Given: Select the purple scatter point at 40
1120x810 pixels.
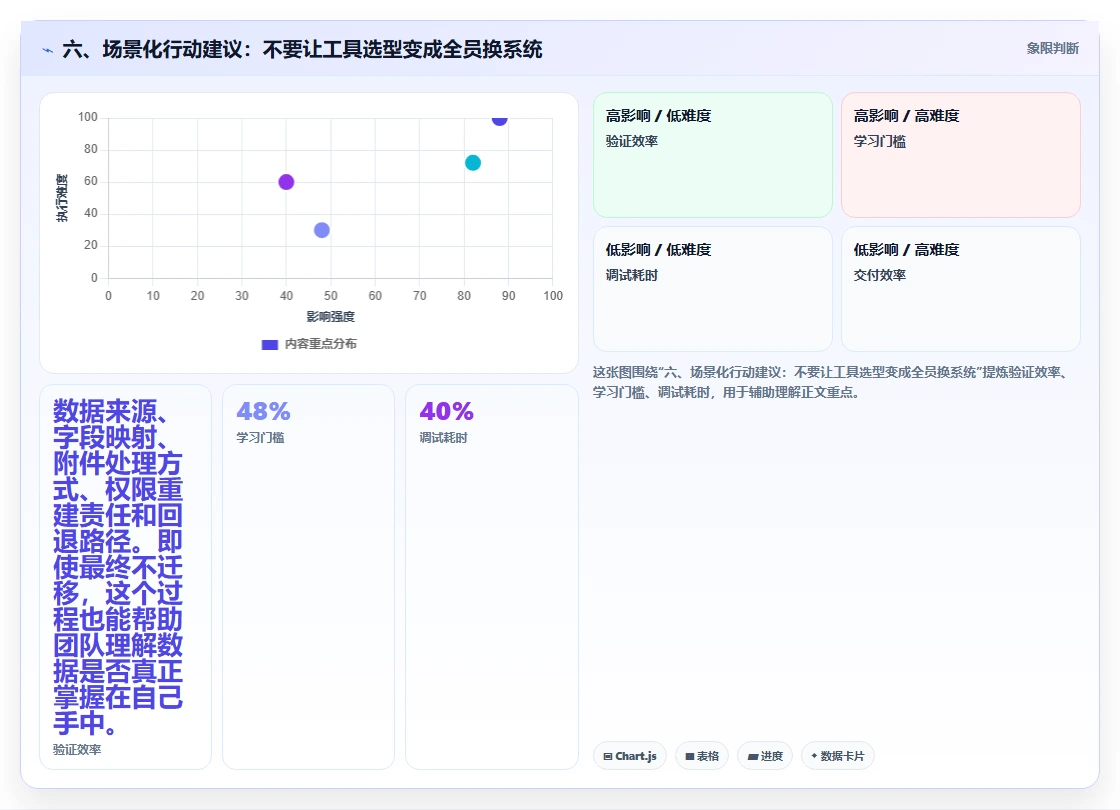Looking at the screenshot, I should click(x=286, y=182).
